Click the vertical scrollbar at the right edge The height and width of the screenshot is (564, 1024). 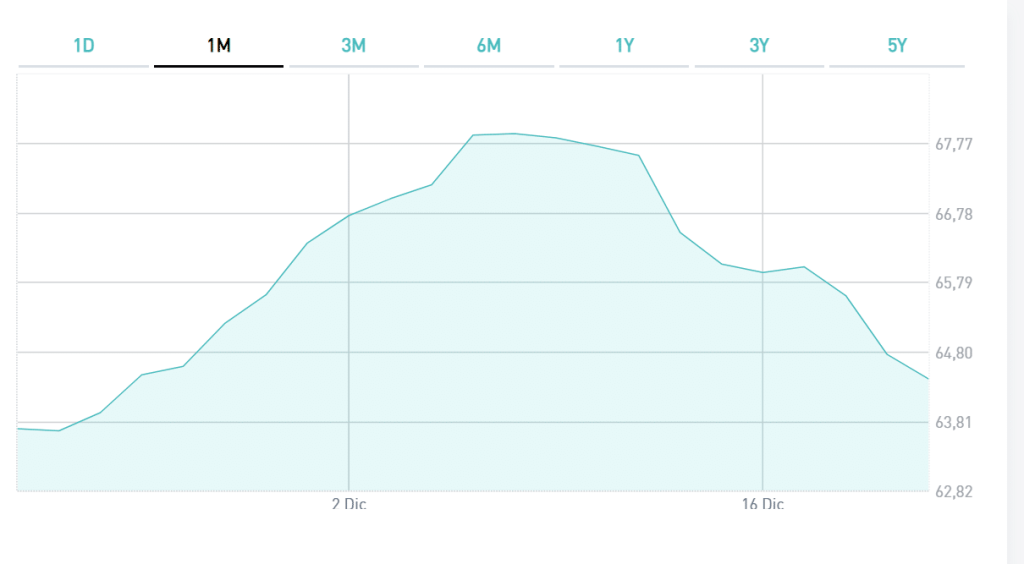pos(1015,282)
